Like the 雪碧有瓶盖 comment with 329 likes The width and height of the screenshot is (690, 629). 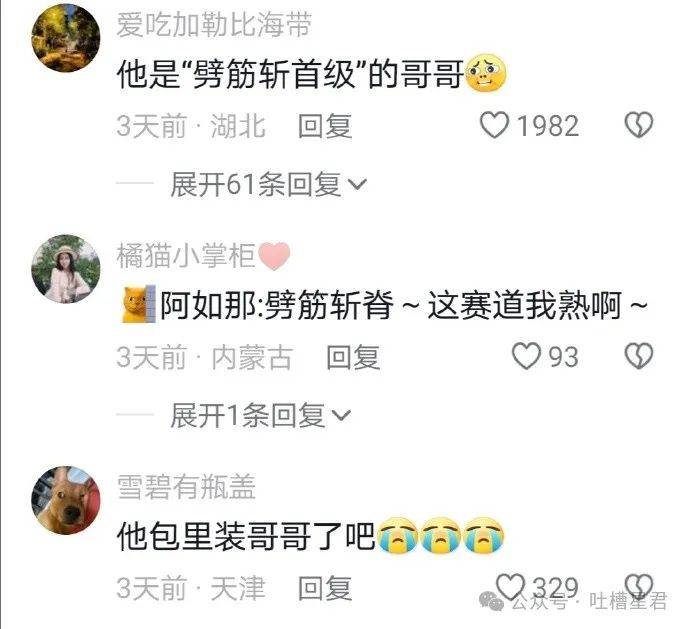[x=510, y=587]
